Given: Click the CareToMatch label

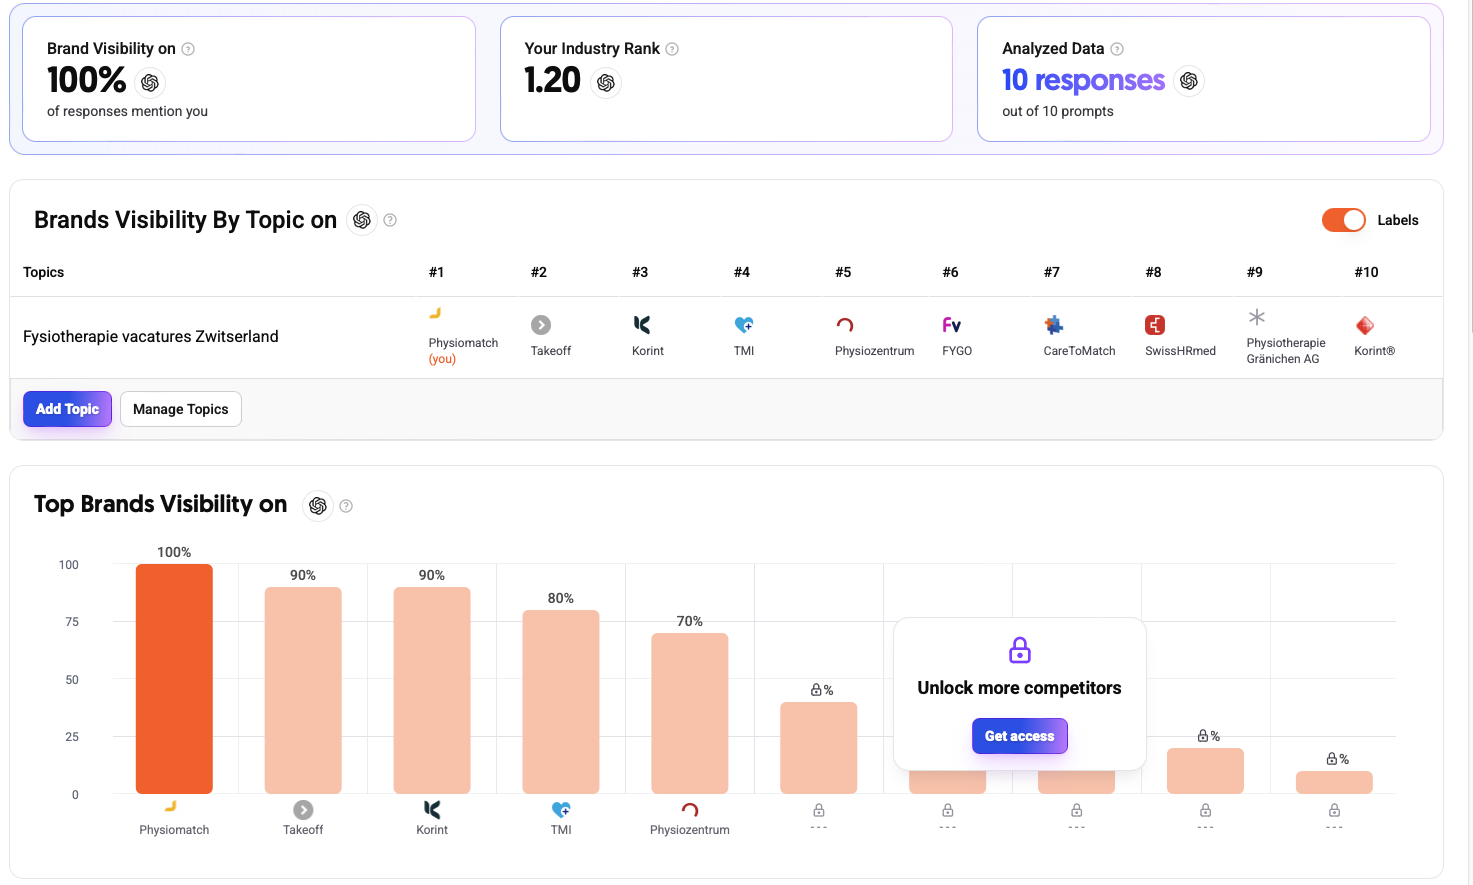Looking at the screenshot, I should [x=1079, y=351].
